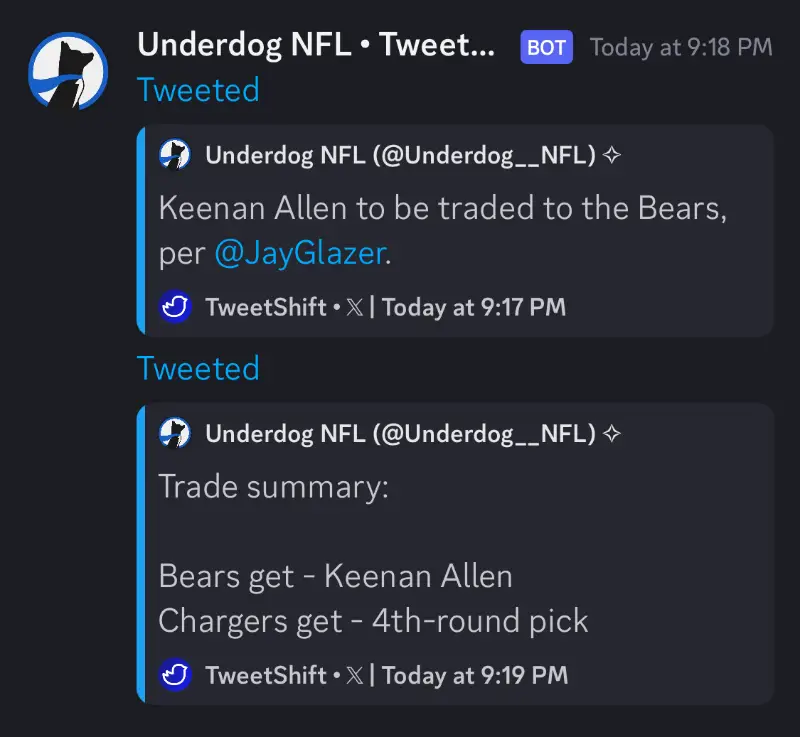Image resolution: width=800 pixels, height=737 pixels.
Task: Click the TweetShift icon beside 9:17 PM
Action: point(176,307)
